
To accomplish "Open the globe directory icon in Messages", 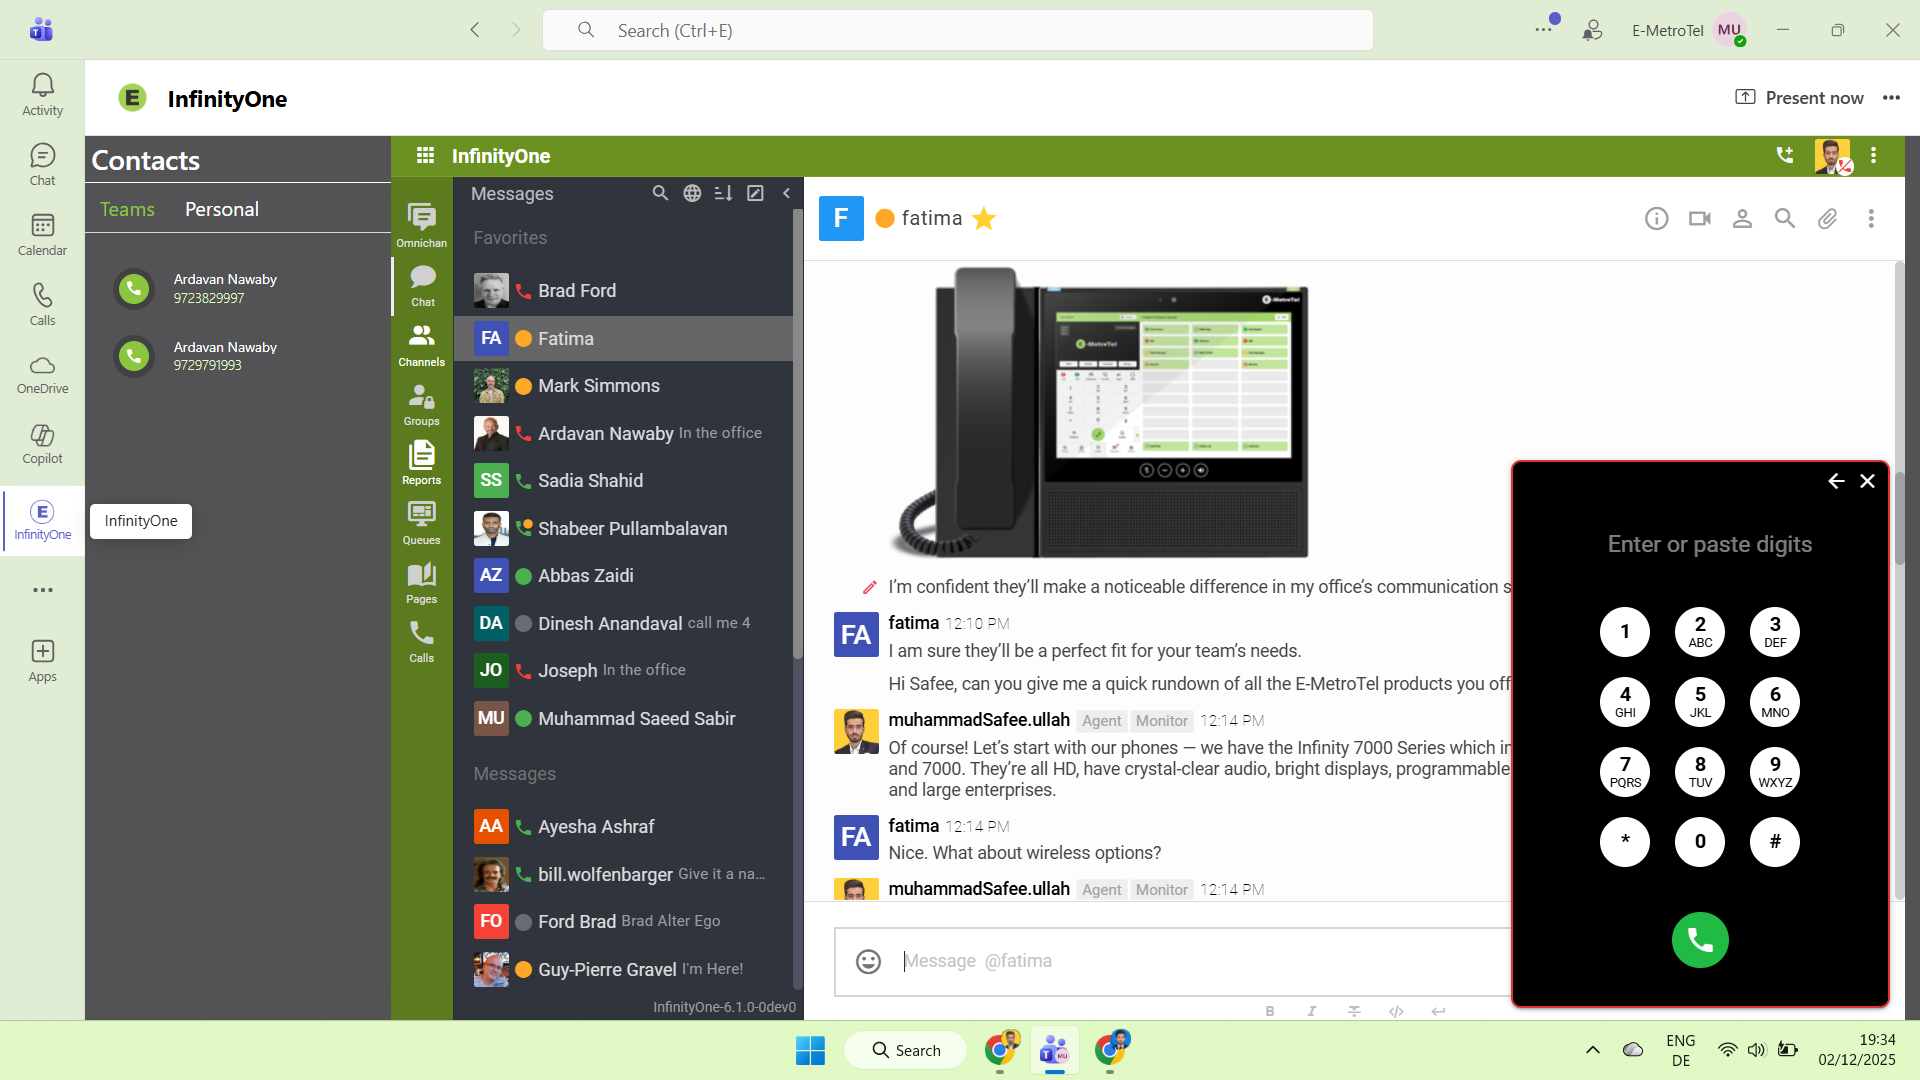I will point(692,193).
